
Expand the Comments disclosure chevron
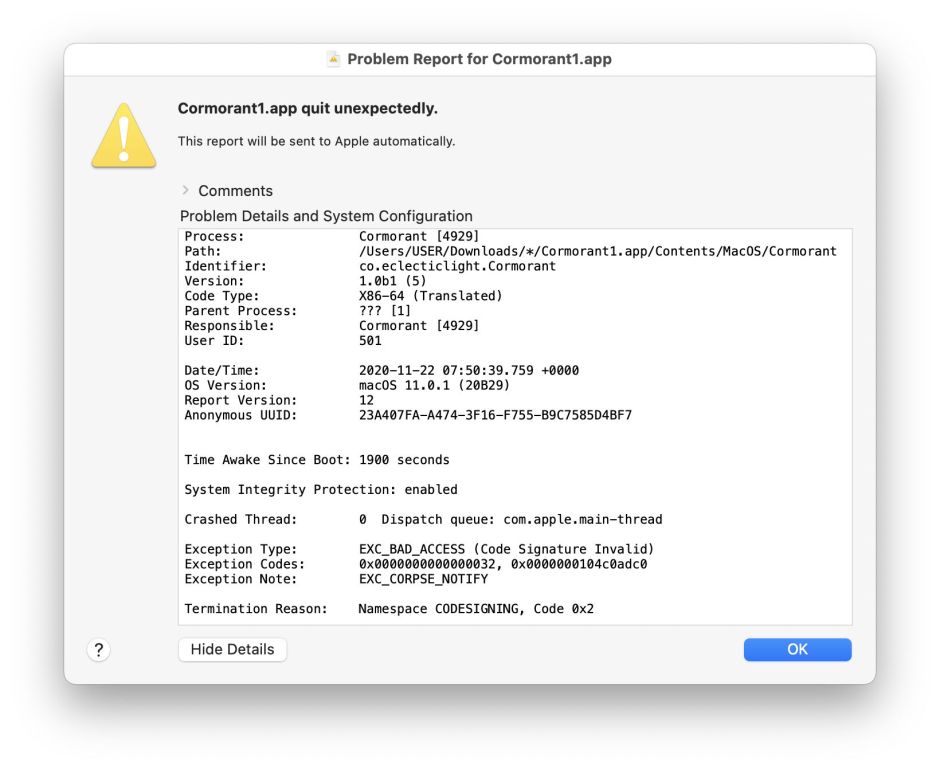186,190
